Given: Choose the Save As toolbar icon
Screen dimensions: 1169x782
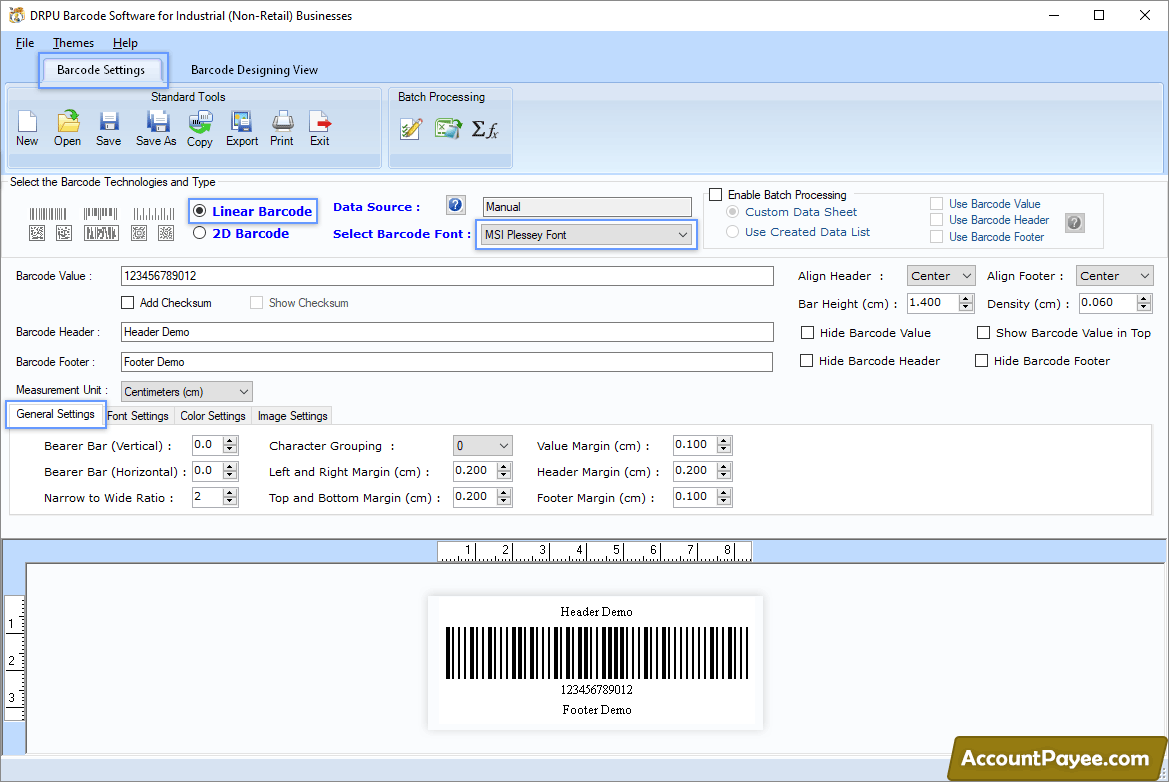Looking at the screenshot, I should [x=157, y=128].
